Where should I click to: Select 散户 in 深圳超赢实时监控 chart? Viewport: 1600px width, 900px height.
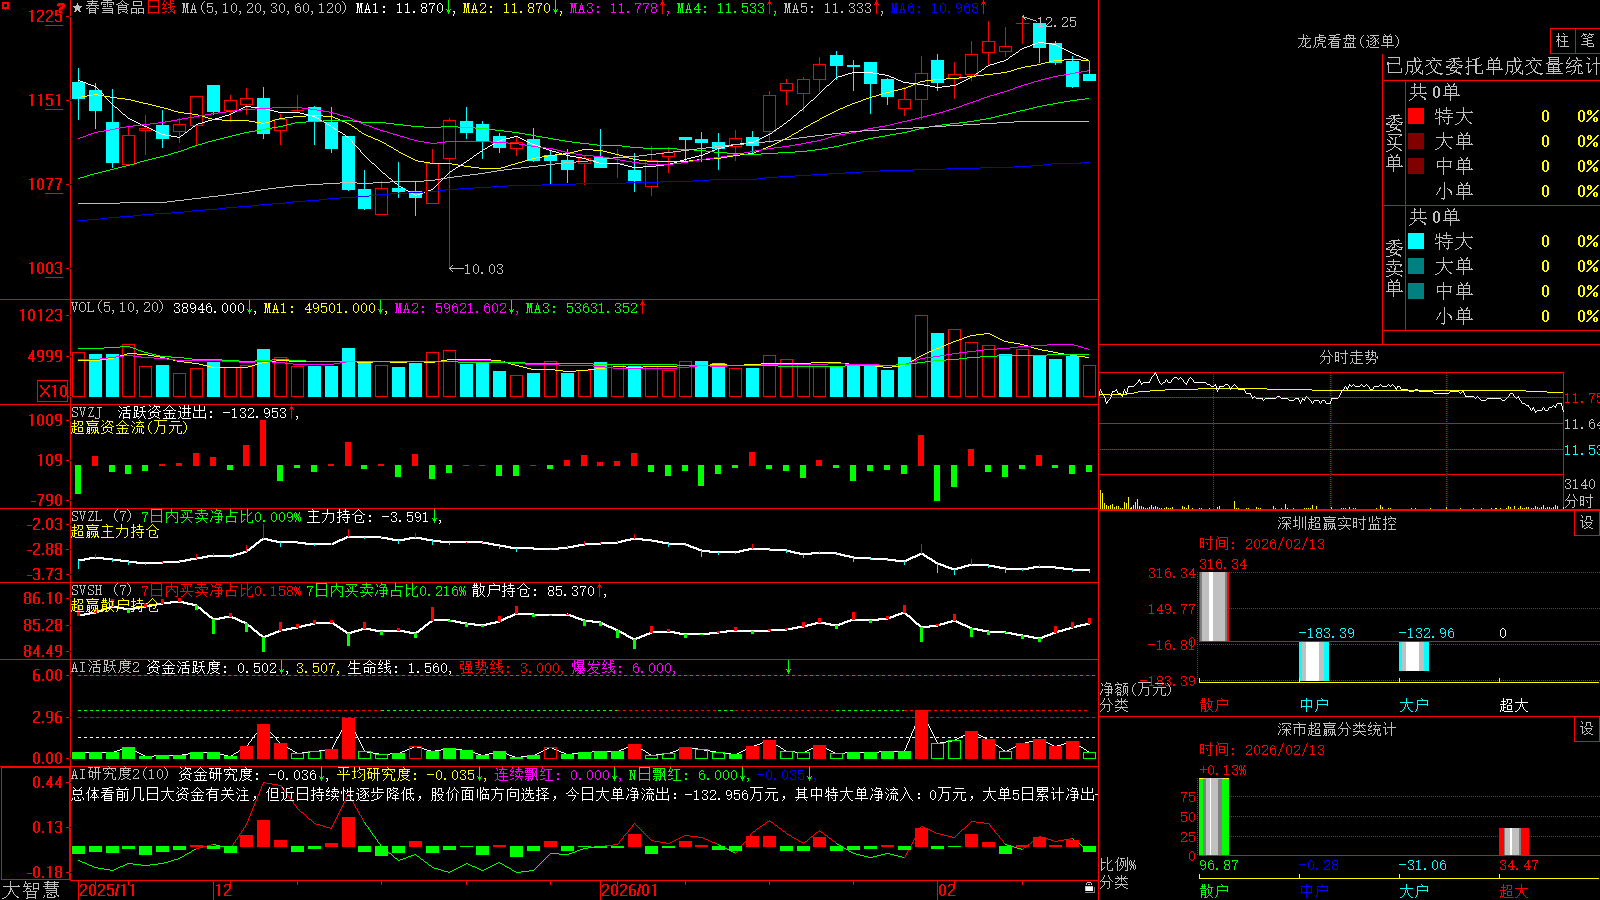1214,704
